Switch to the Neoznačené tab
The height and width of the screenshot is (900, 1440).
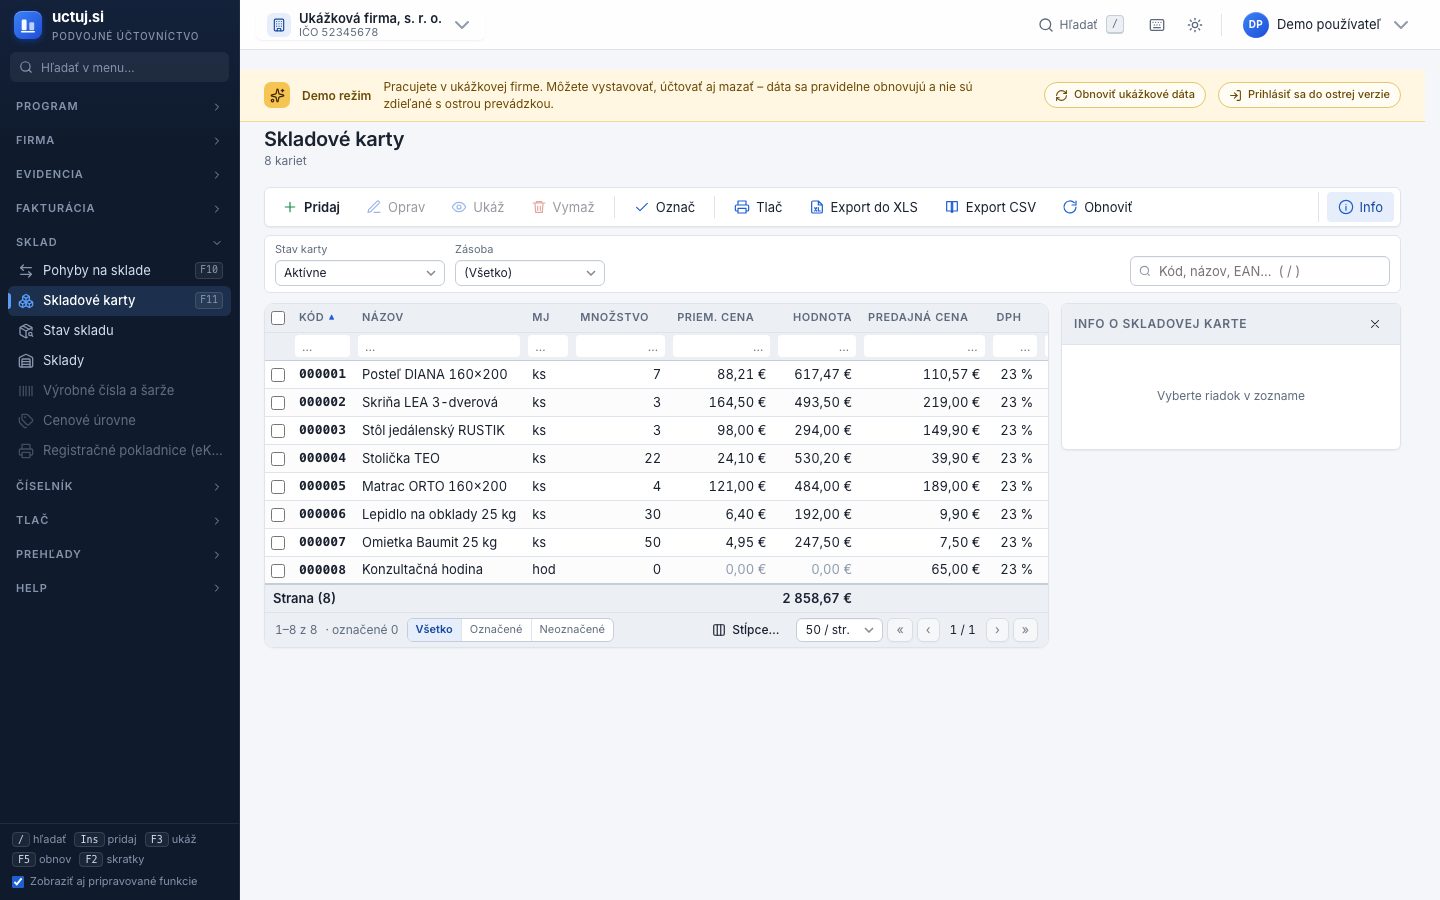tap(572, 630)
